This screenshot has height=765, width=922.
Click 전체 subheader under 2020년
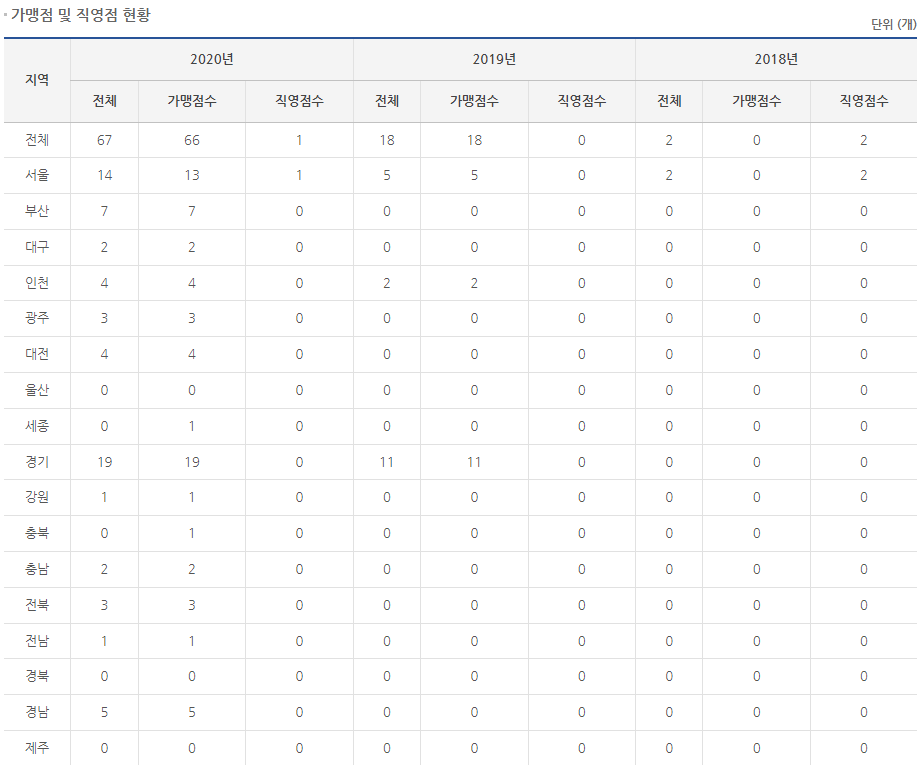[105, 101]
